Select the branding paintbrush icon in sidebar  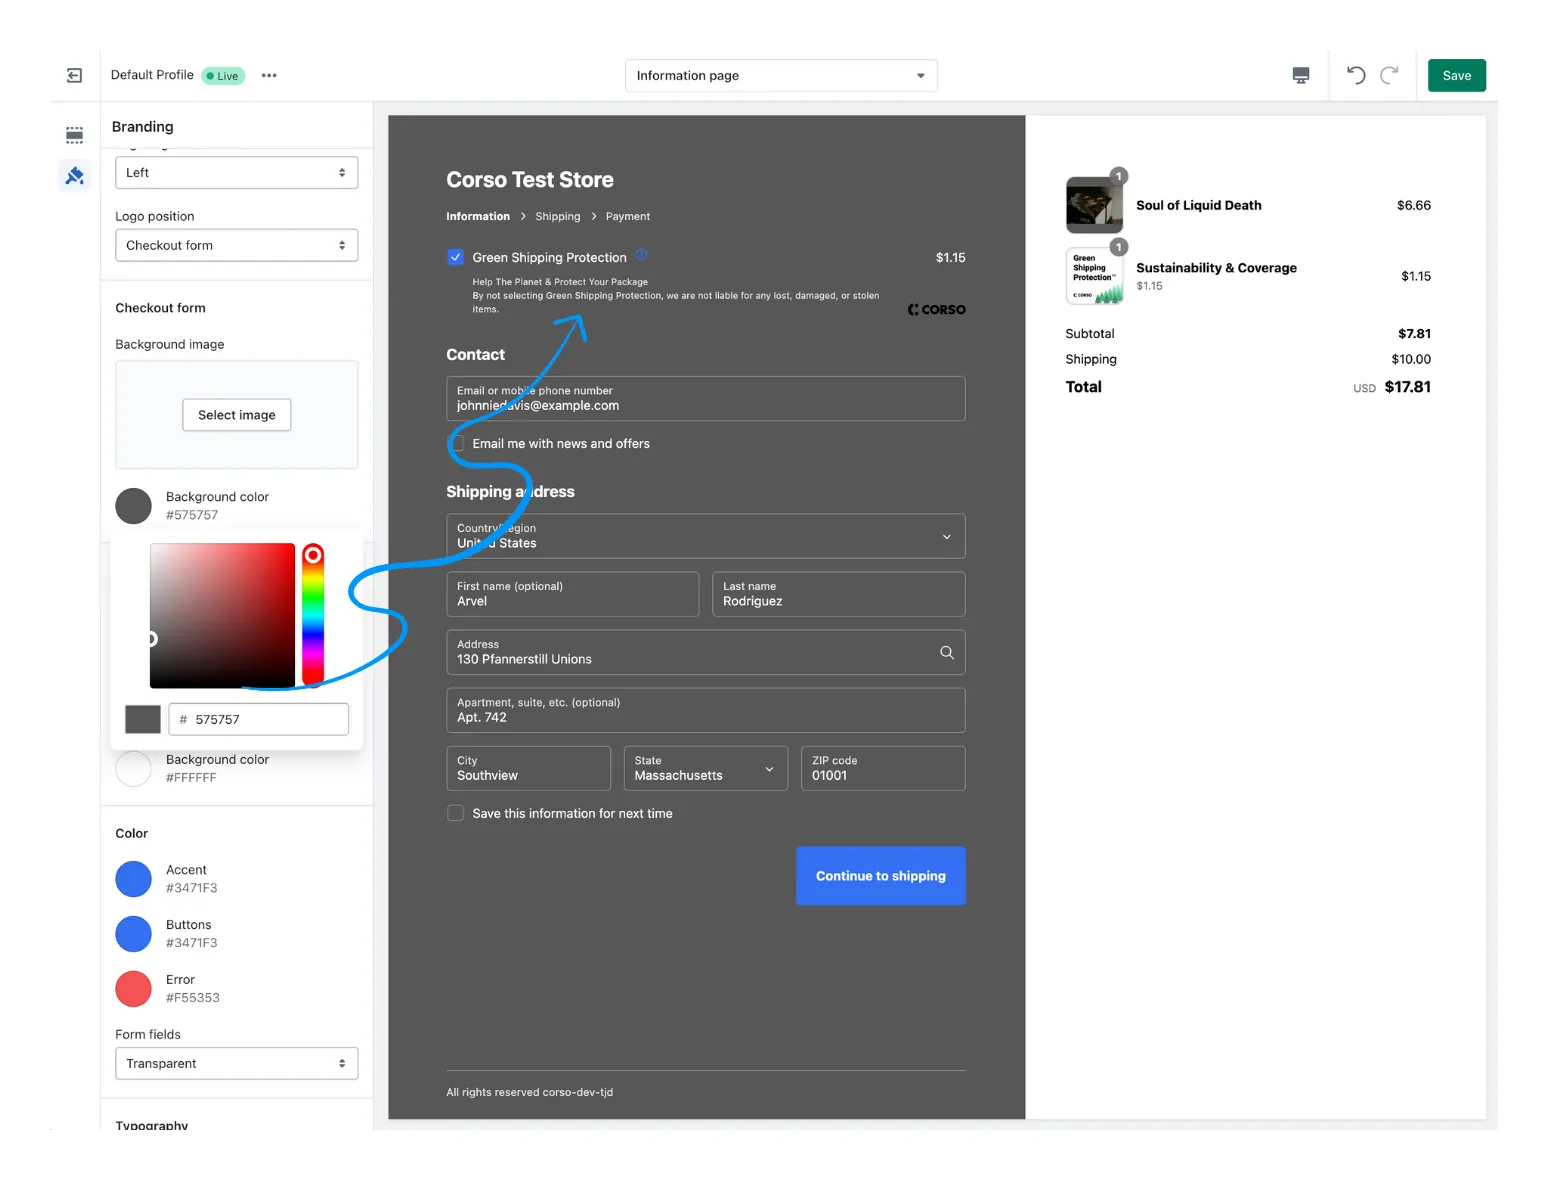pyautogui.click(x=74, y=177)
